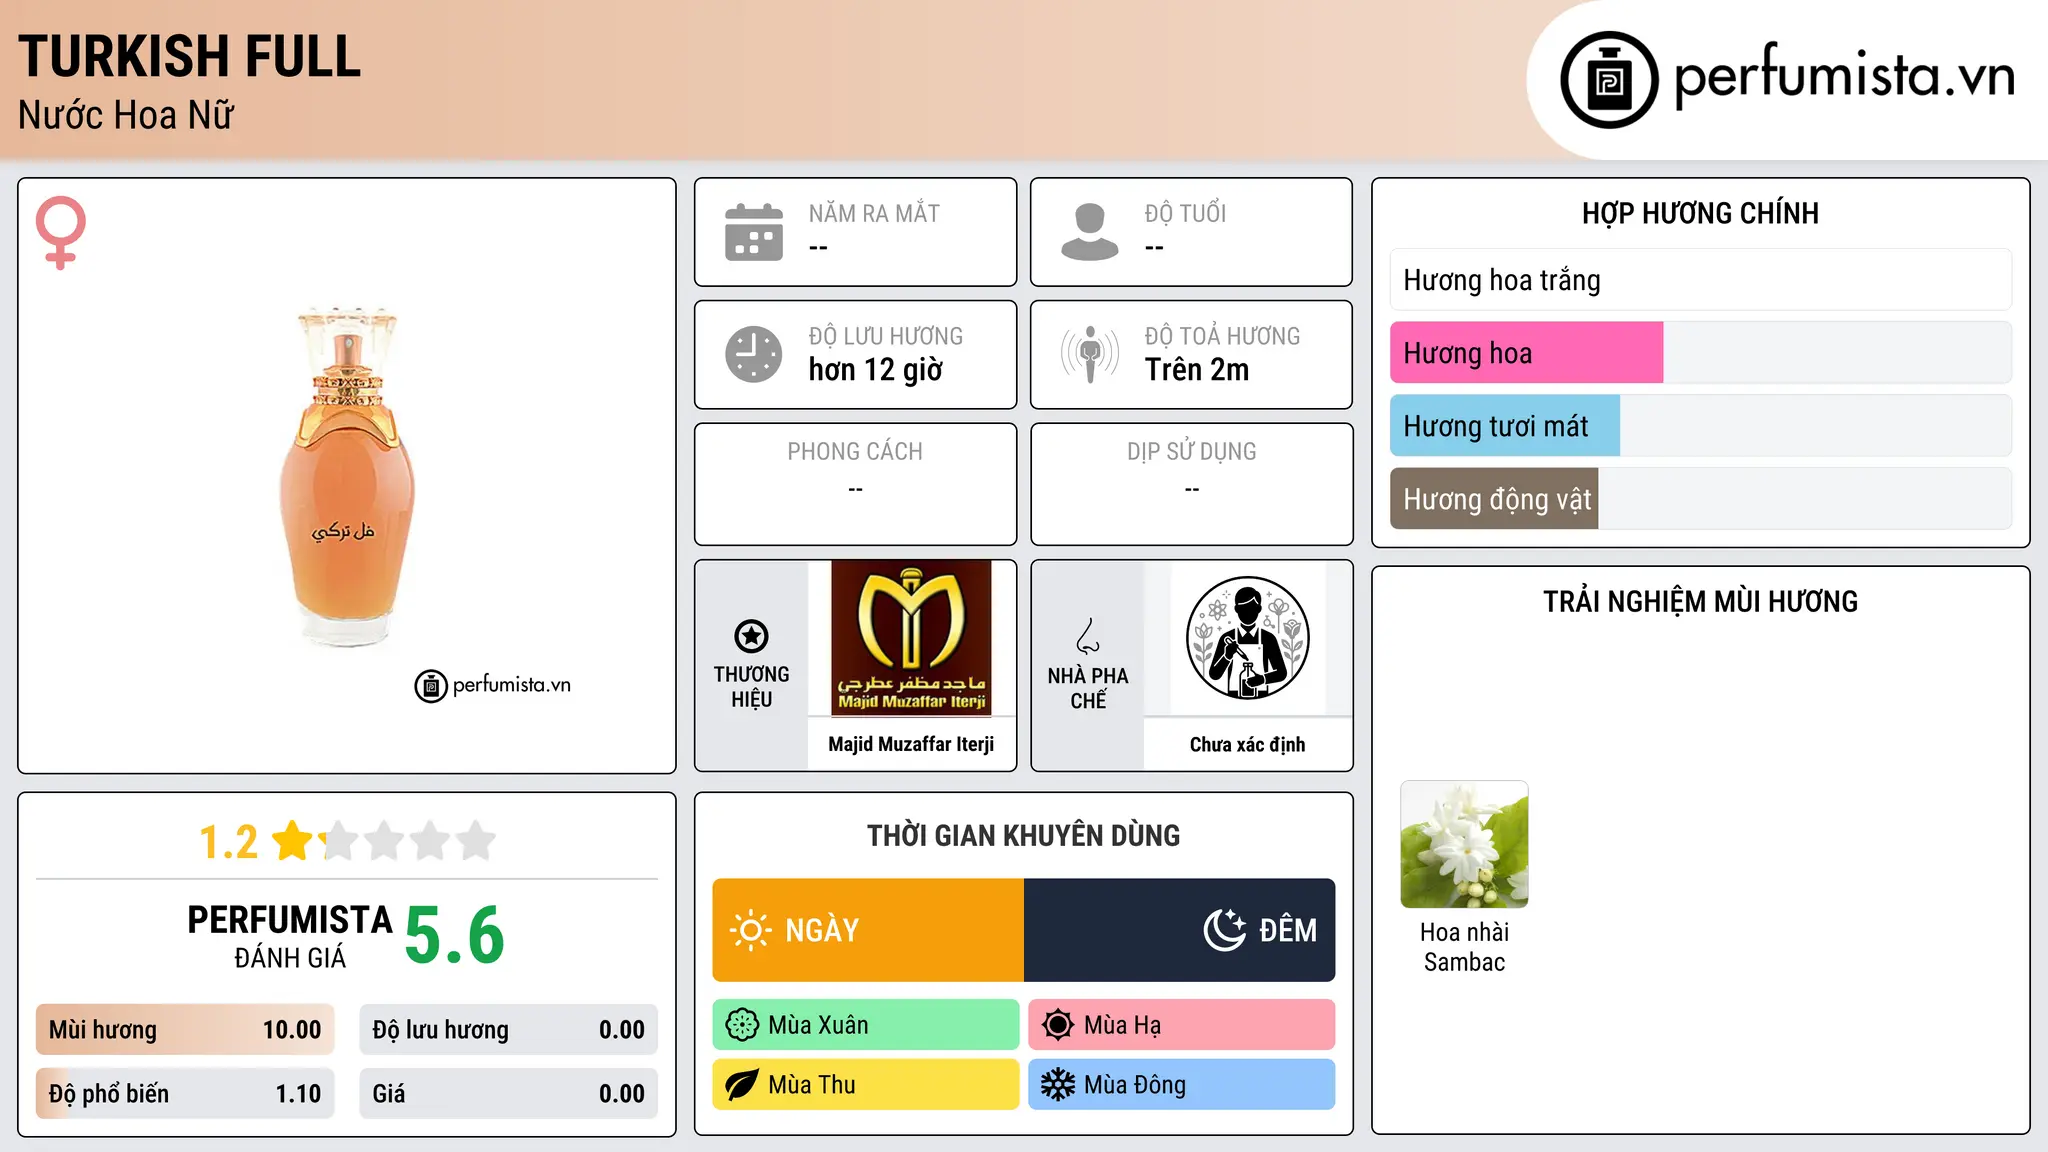Click the small perfumista.vn watermark logo icon
Image resolution: width=2048 pixels, height=1152 pixels.
pos(431,686)
